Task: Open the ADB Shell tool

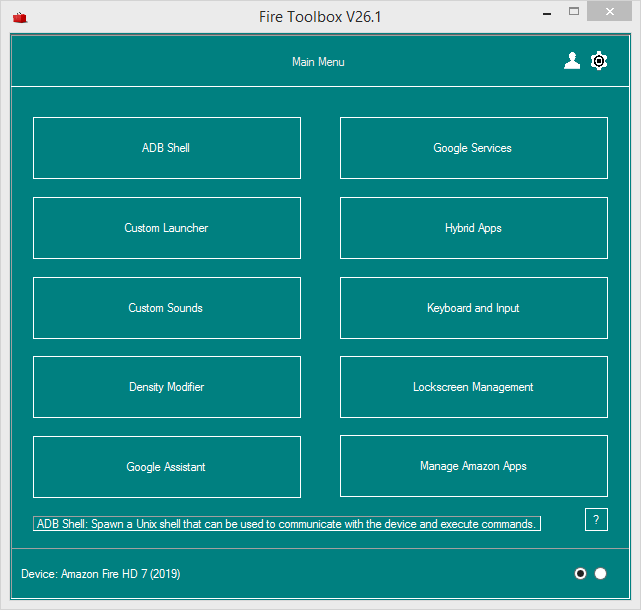Action: (x=167, y=148)
